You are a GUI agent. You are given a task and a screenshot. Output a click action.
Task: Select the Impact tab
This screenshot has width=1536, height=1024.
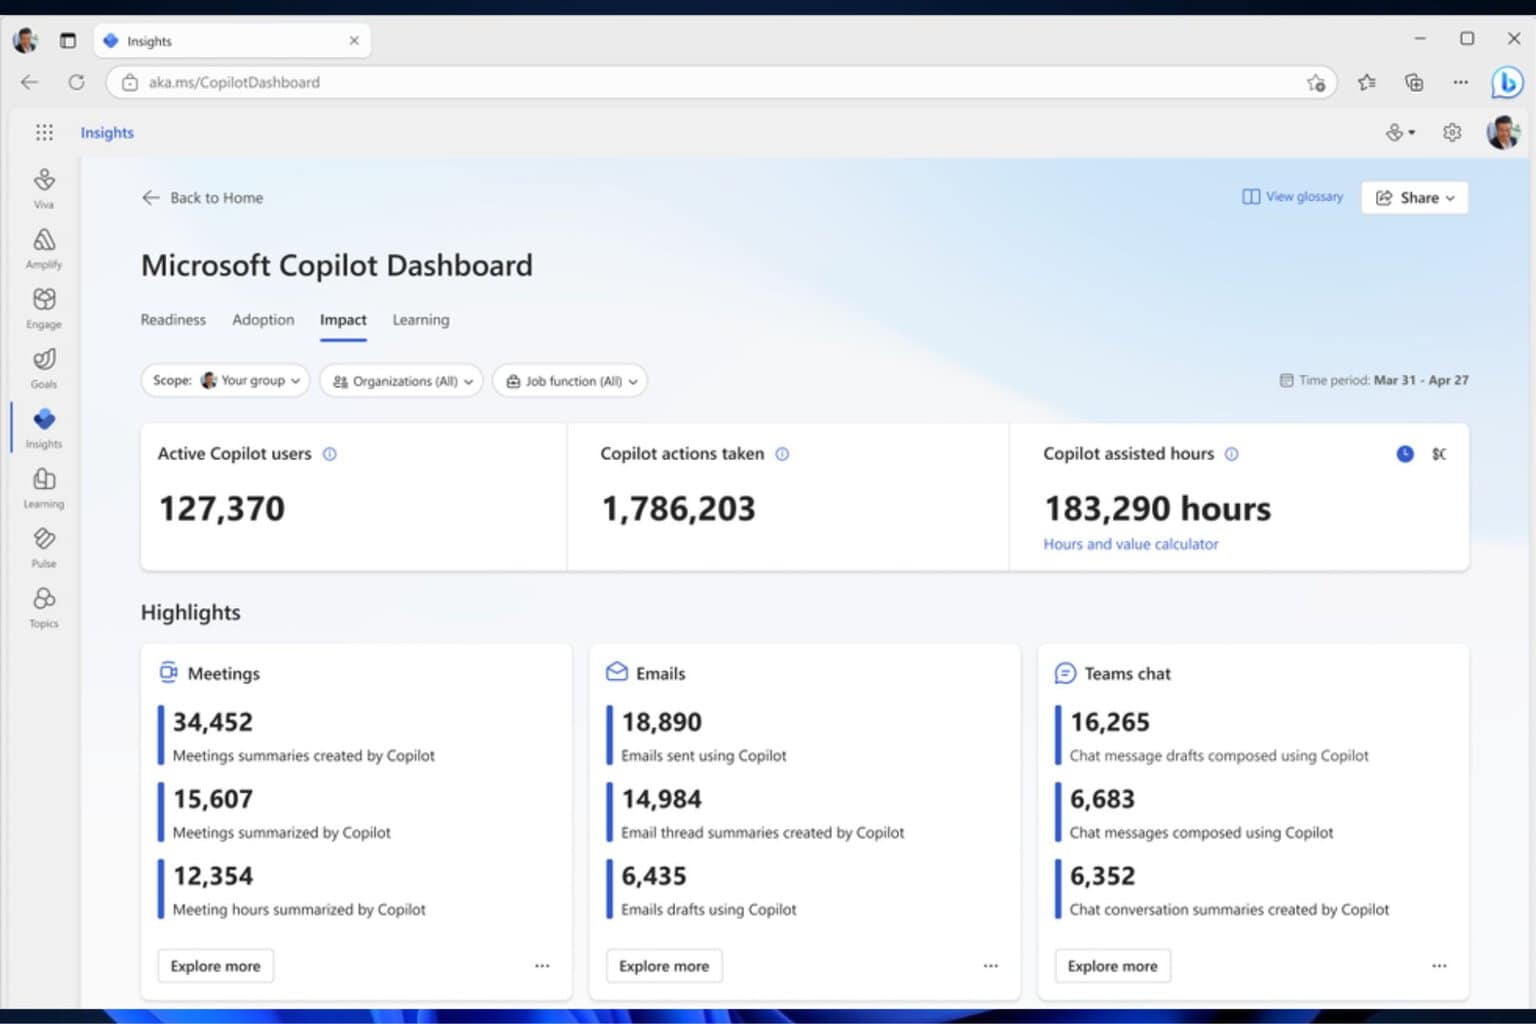343,320
